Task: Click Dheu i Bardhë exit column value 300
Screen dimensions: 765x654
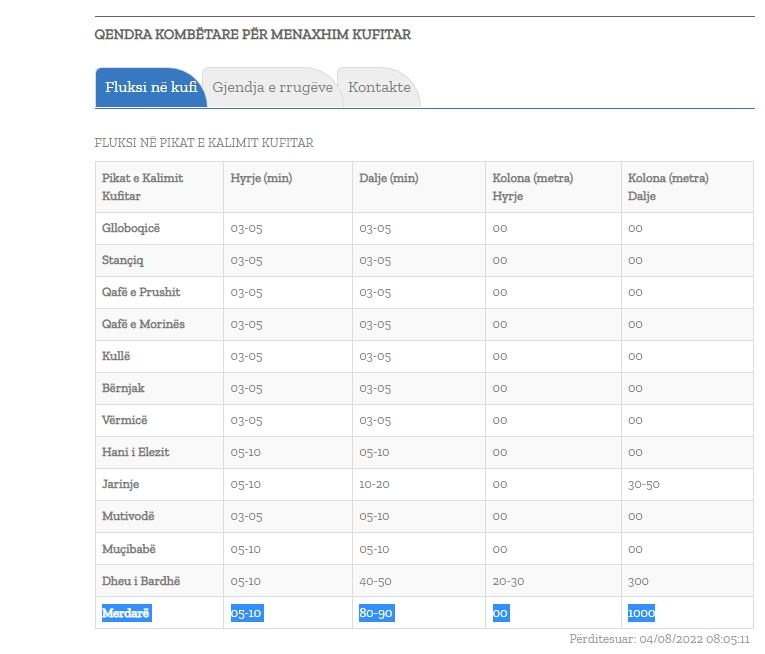Action: tap(638, 581)
